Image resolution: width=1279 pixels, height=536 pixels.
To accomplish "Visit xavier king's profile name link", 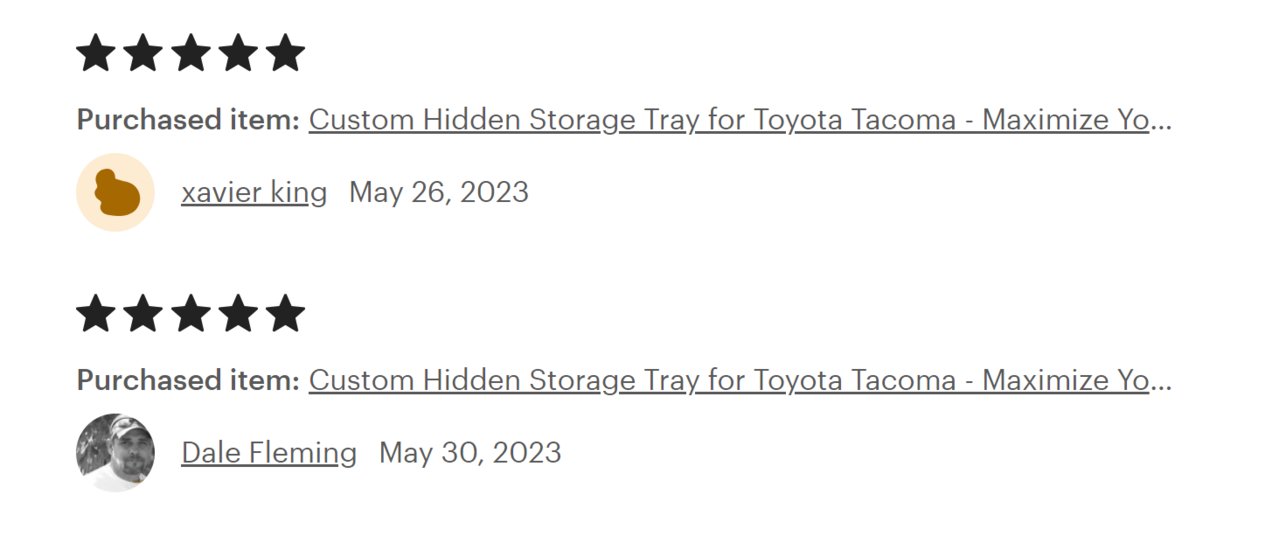I will click(x=254, y=192).
